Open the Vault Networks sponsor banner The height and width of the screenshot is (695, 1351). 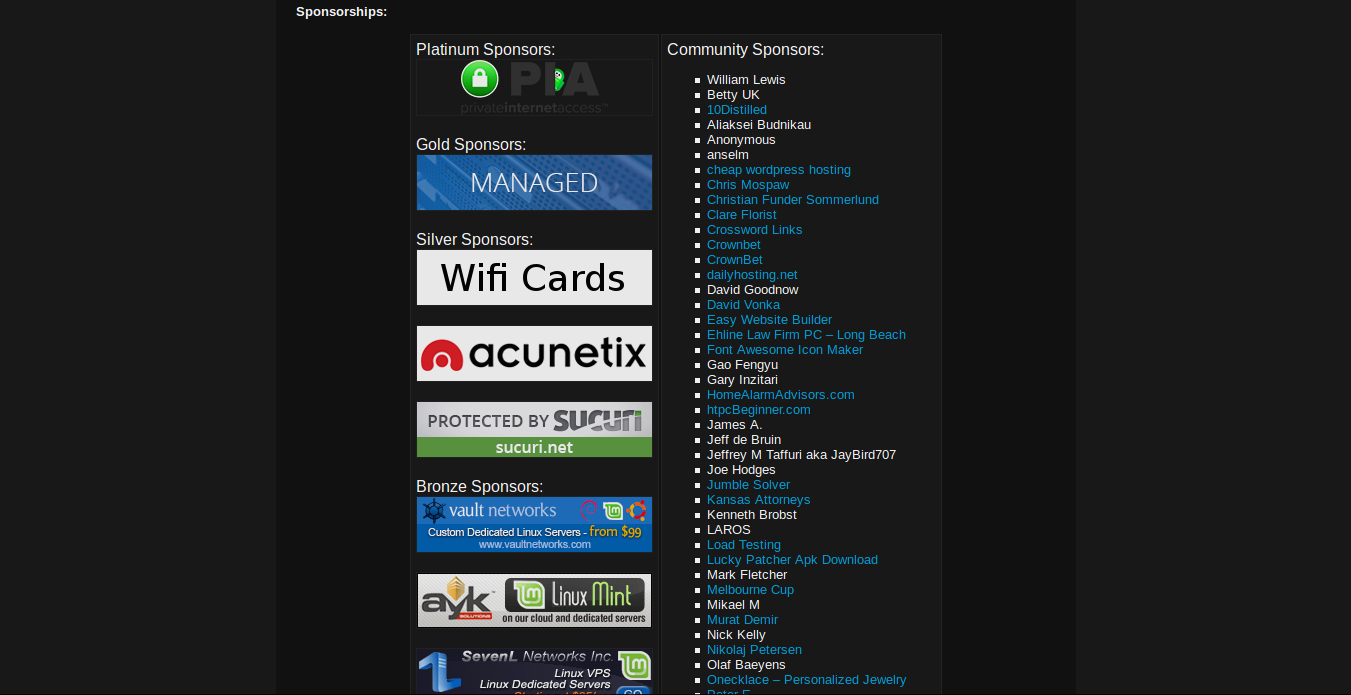pos(534,524)
